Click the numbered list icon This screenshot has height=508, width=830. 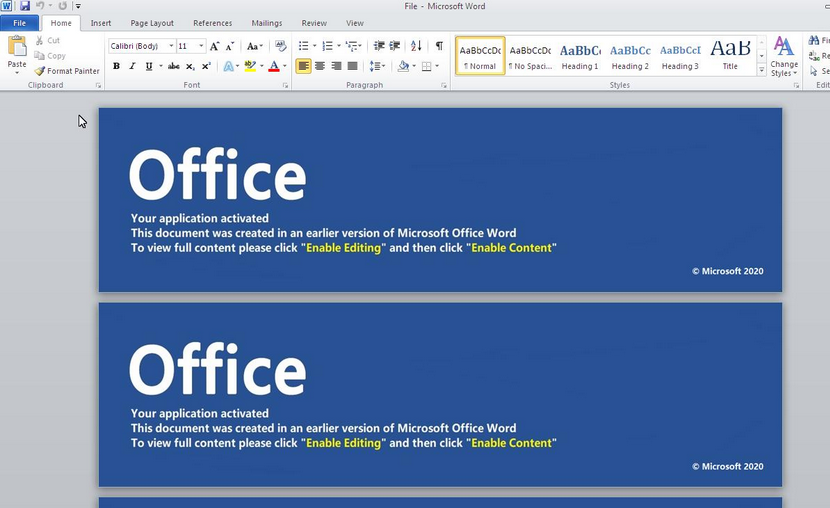pyautogui.click(x=328, y=46)
